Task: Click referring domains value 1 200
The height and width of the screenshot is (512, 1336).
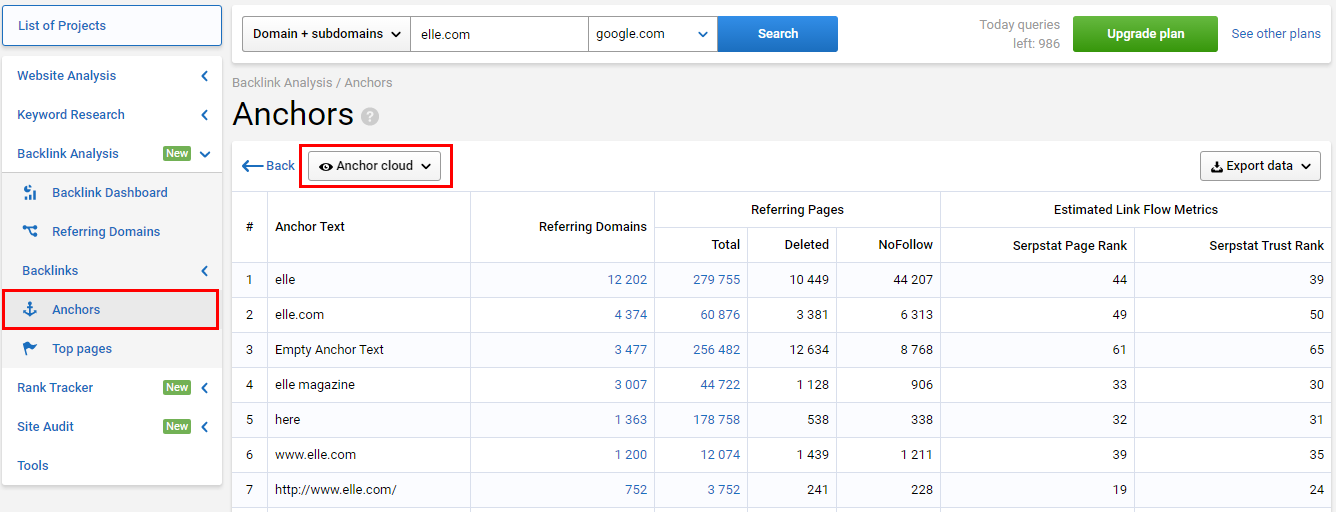Action: (631, 455)
